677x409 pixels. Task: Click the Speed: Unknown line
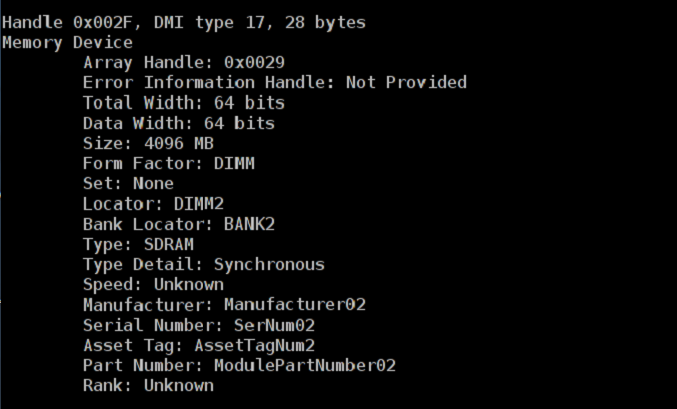pyautogui.click(x=153, y=285)
